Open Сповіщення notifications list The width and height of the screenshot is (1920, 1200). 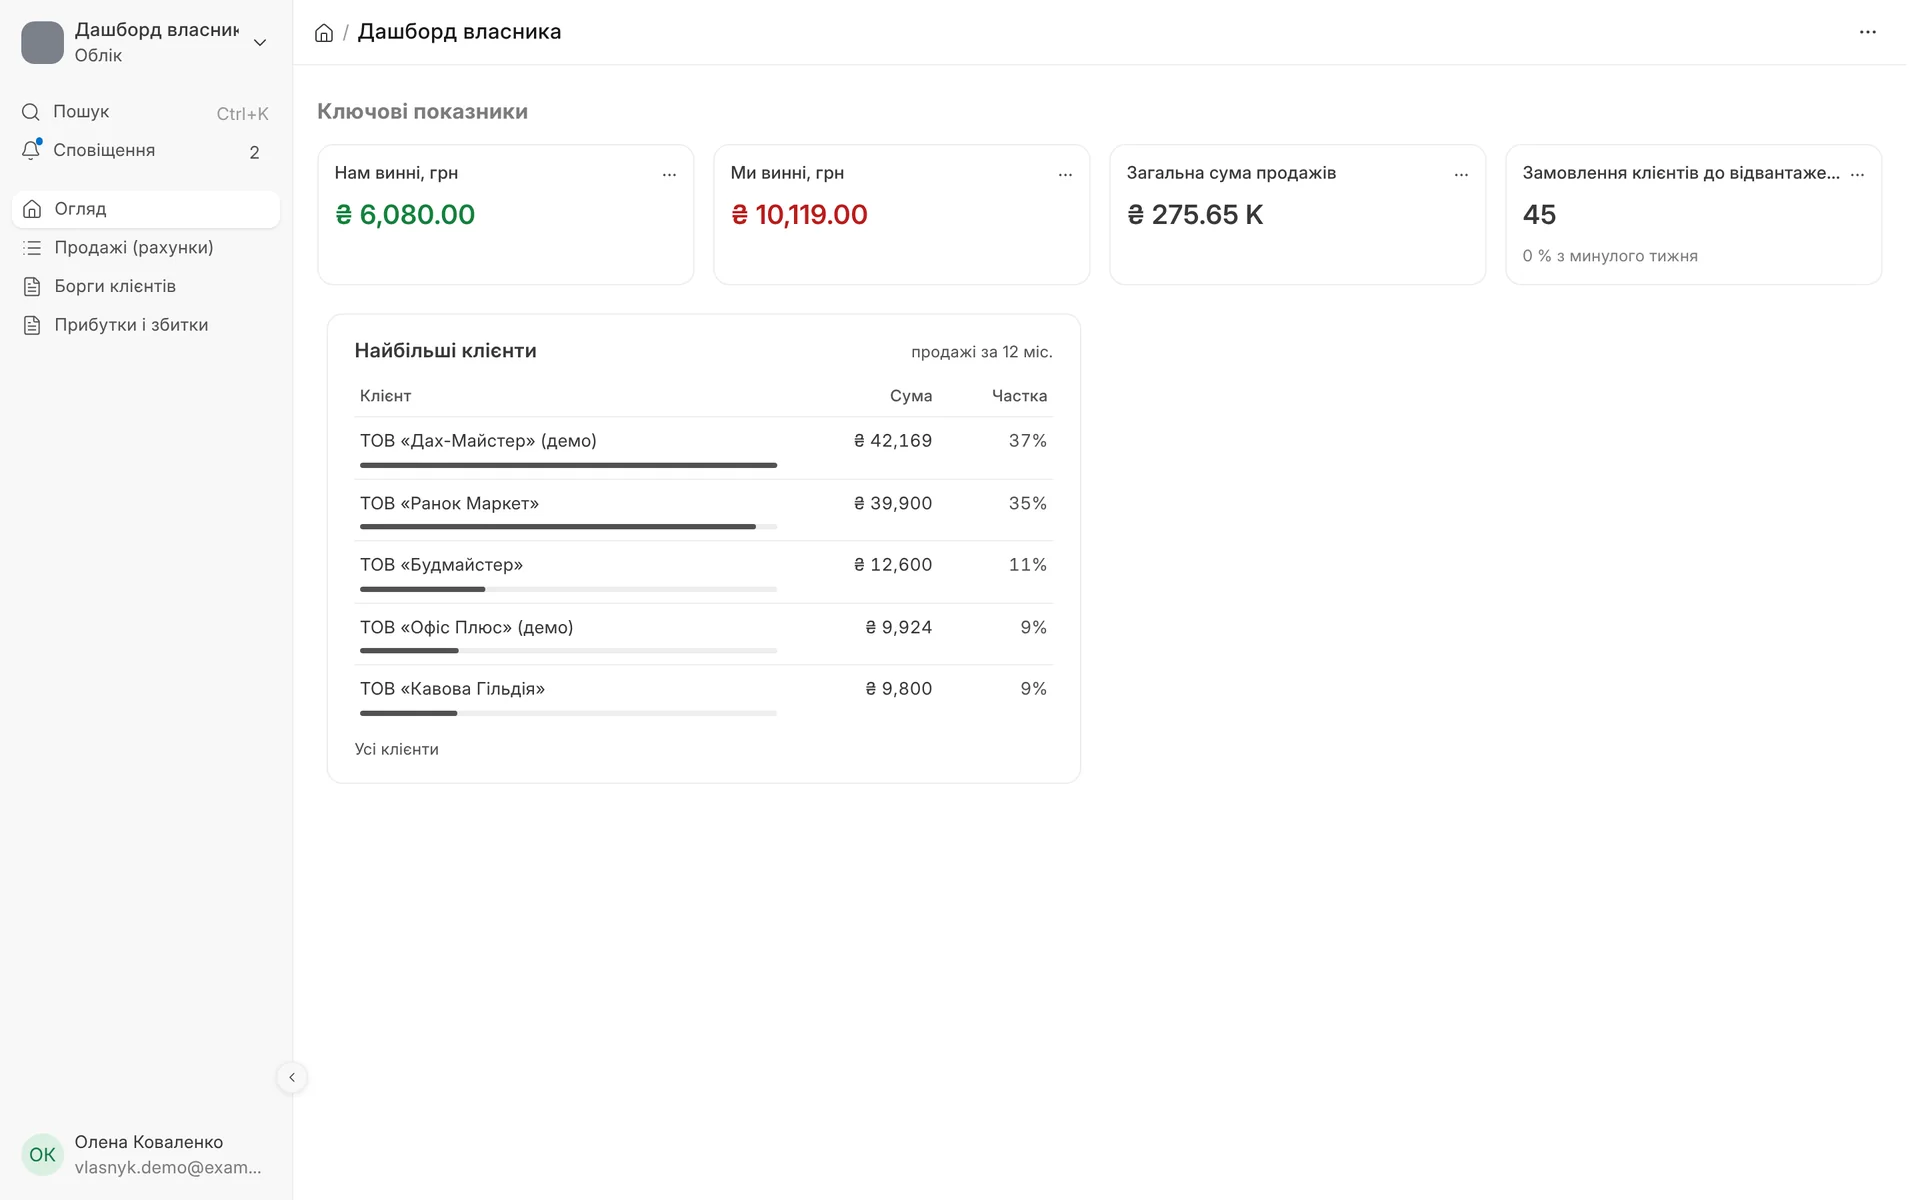point(146,151)
